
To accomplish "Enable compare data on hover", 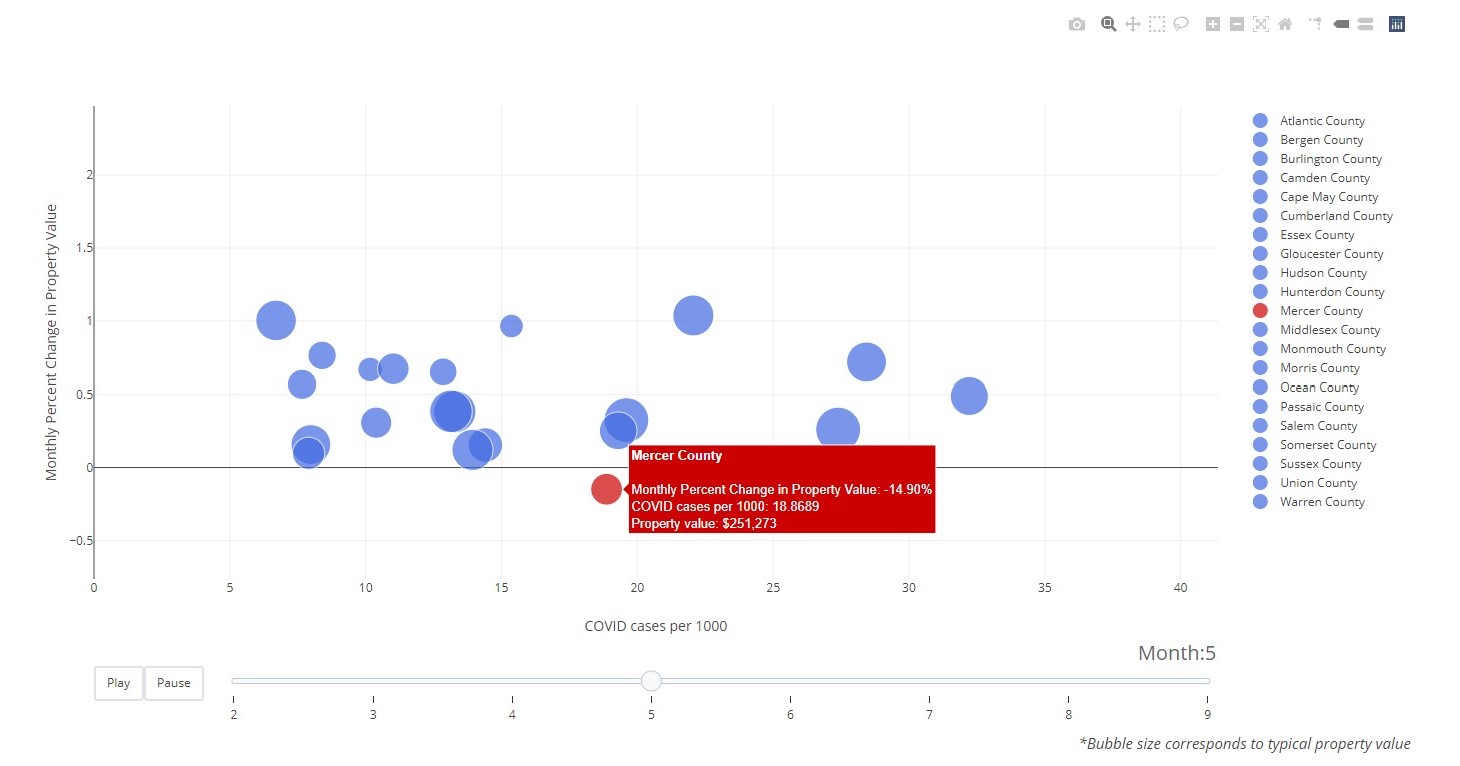I will coord(1365,24).
